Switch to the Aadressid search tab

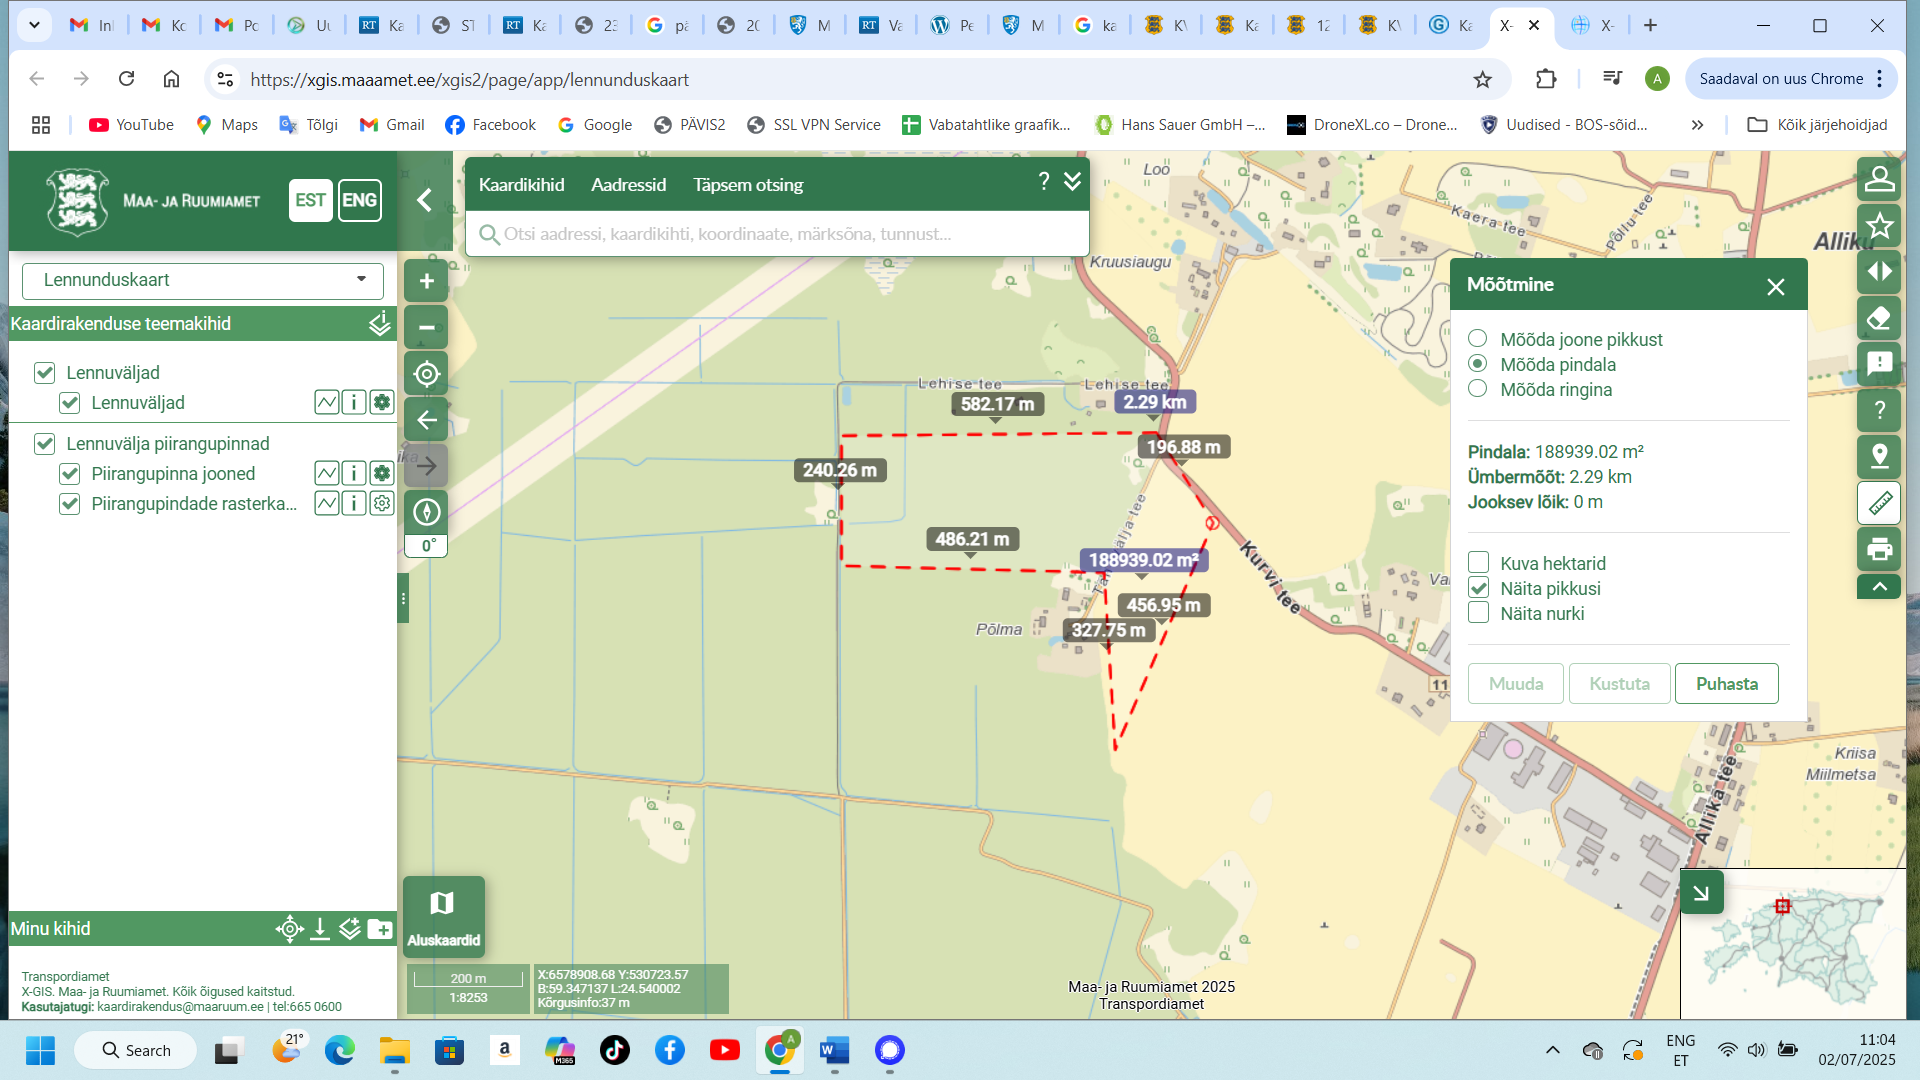[x=628, y=185]
